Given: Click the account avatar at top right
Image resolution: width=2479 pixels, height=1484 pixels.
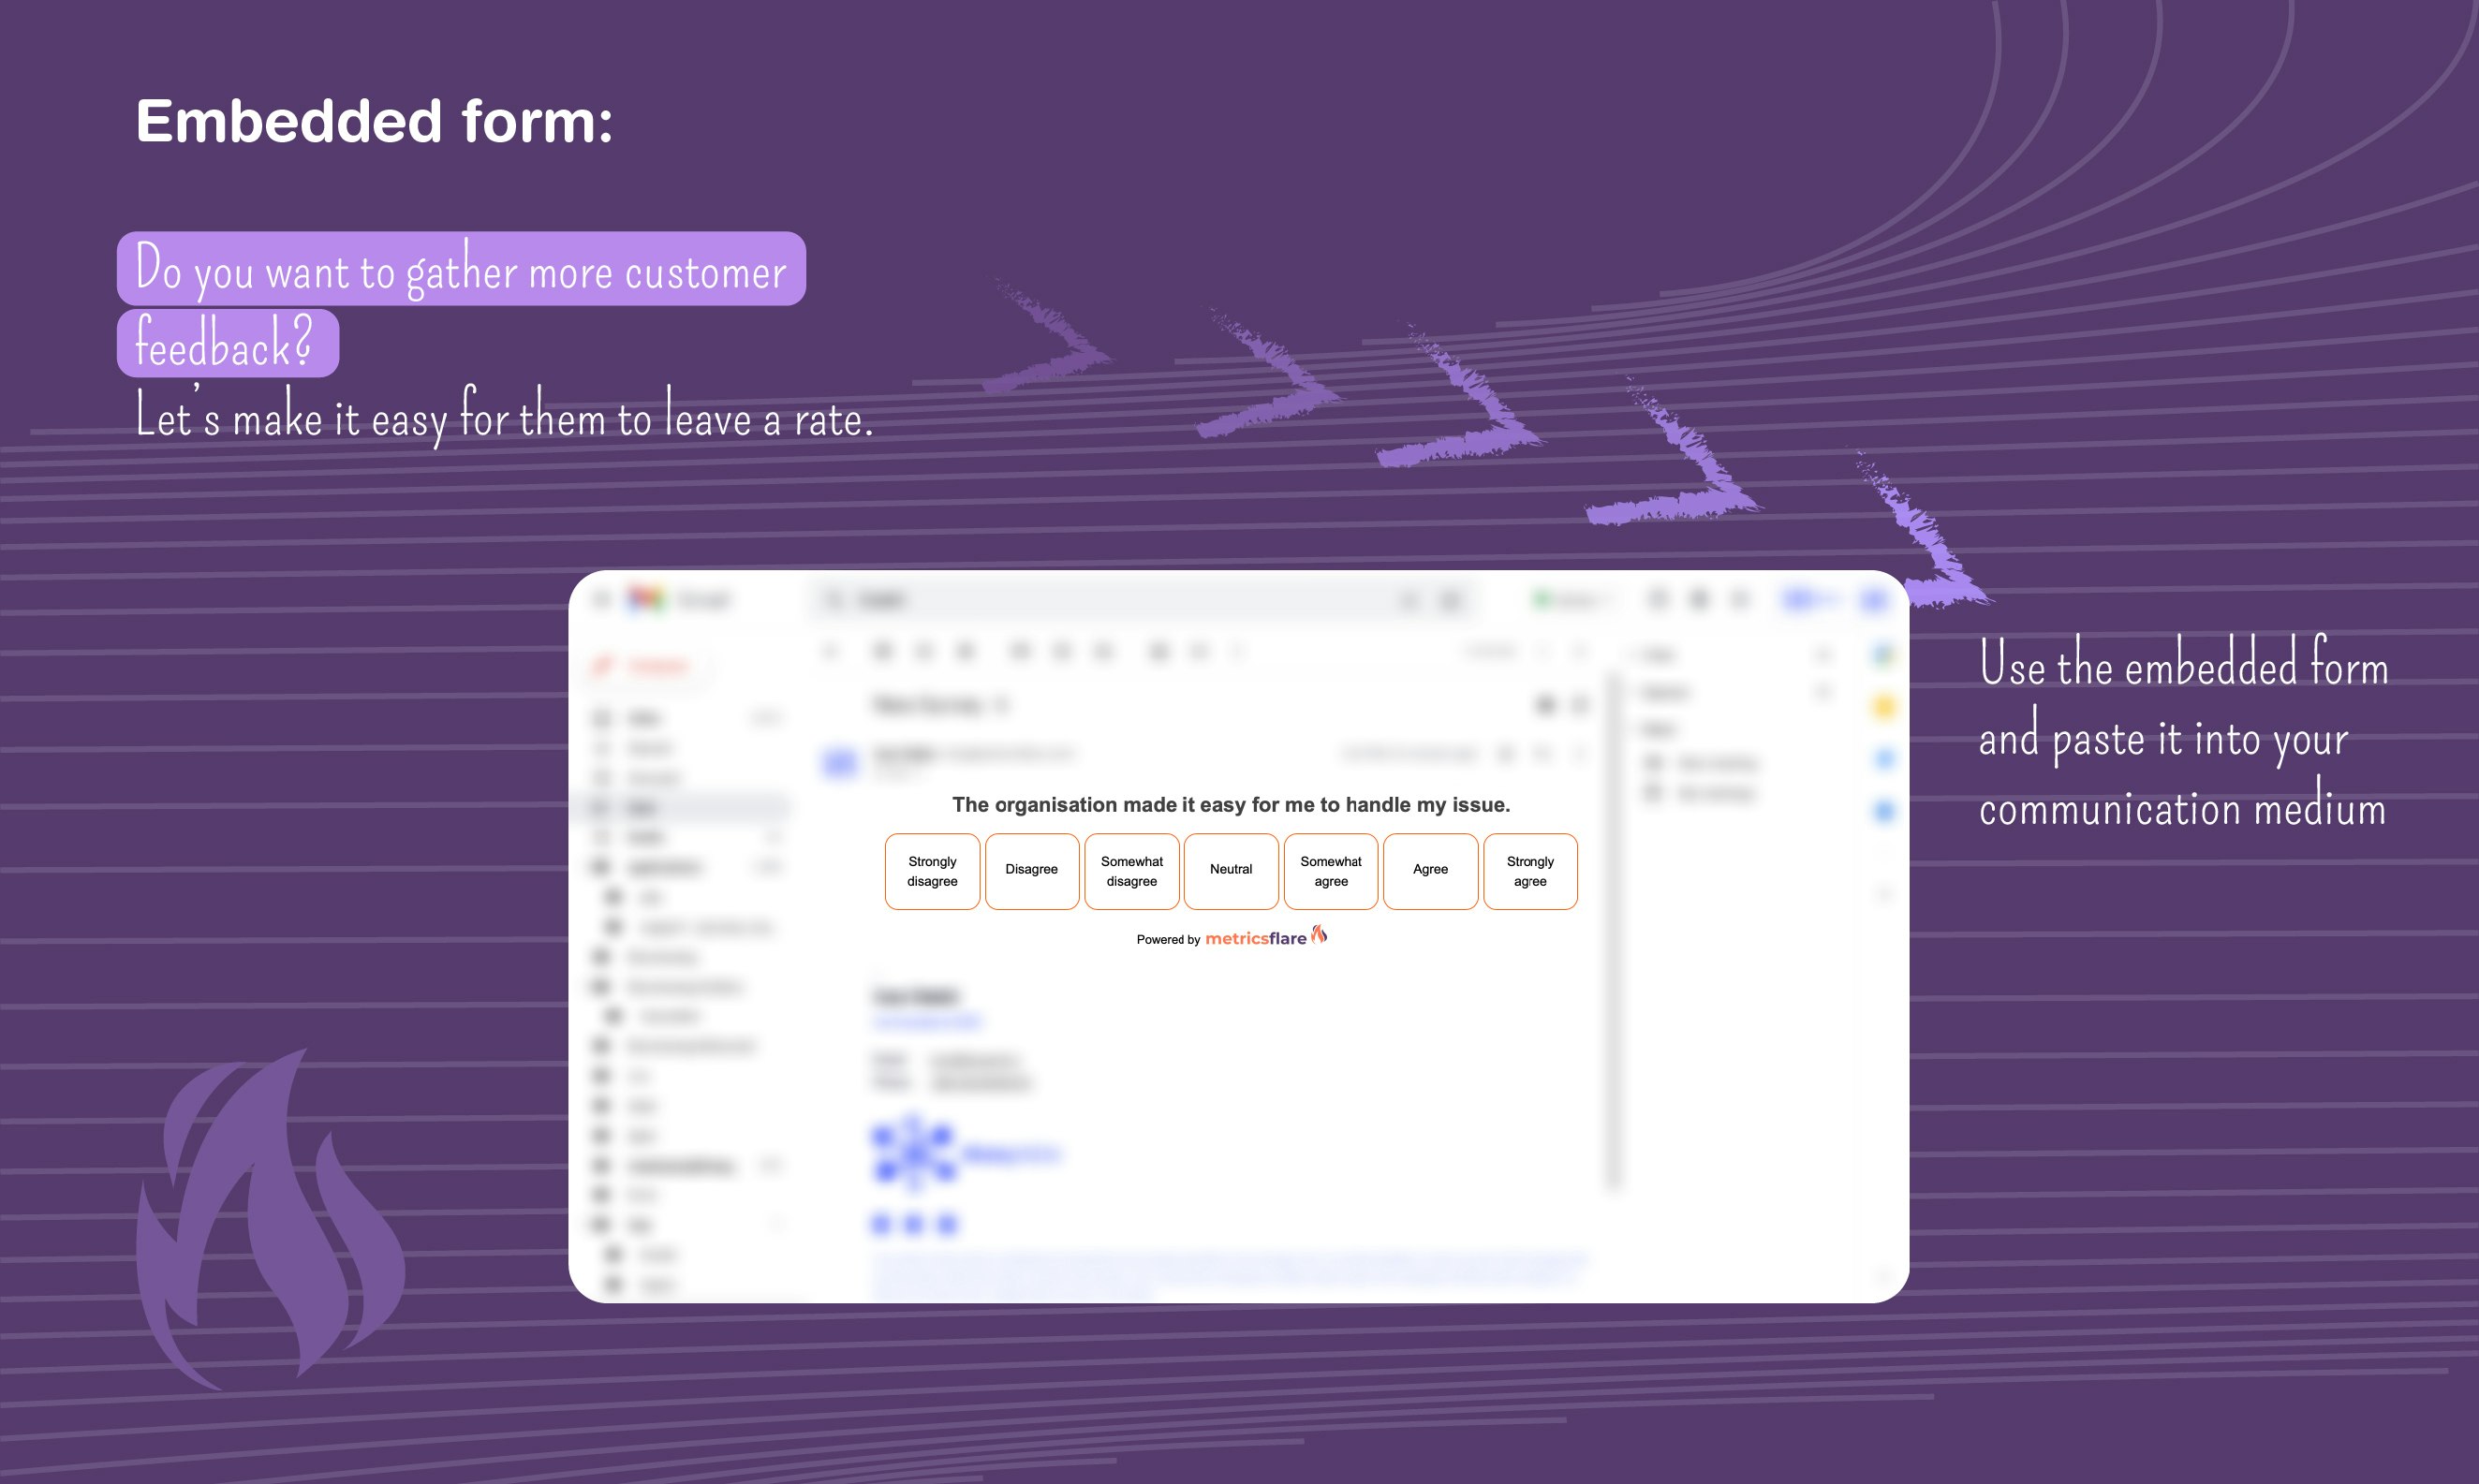Looking at the screenshot, I should pos(1873,599).
